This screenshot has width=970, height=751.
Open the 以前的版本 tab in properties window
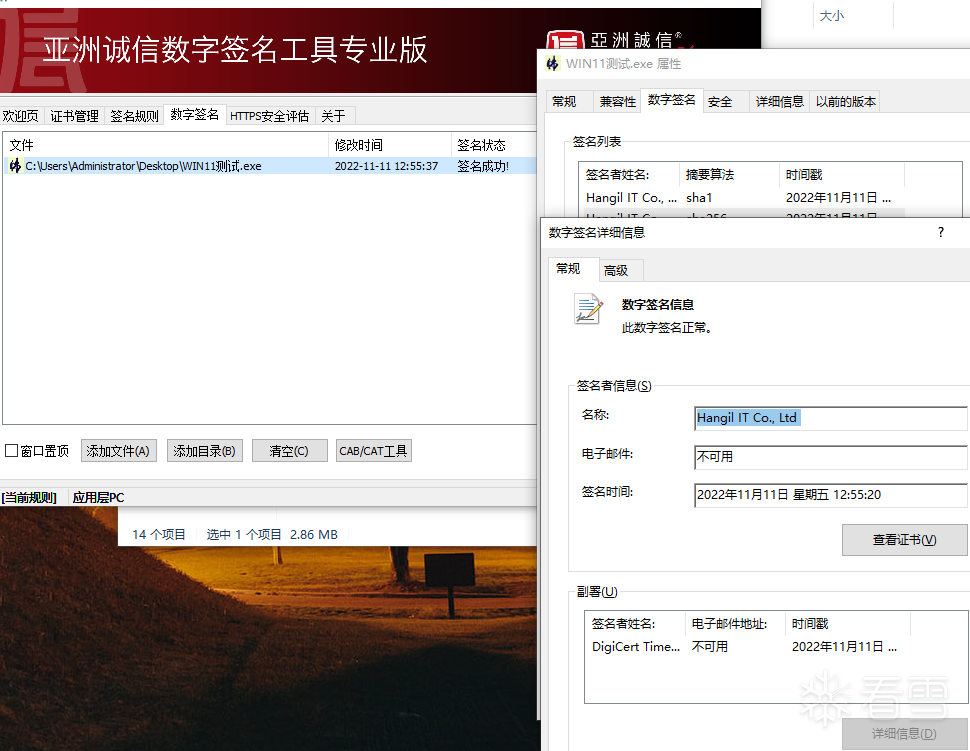[846, 101]
